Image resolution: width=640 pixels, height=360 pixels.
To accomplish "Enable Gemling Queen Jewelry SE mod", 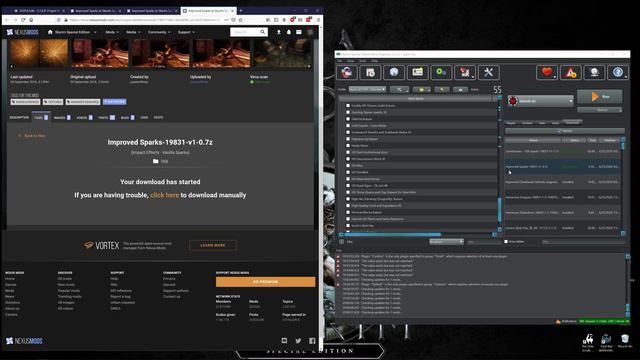I will (348, 112).
